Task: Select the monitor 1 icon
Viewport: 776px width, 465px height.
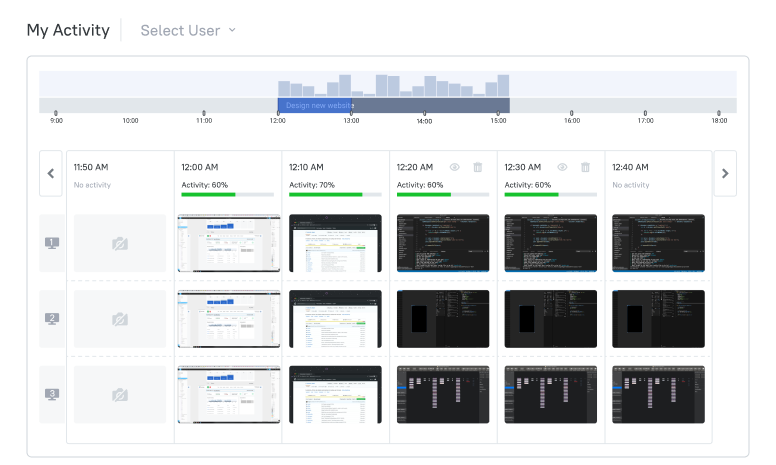Action: click(52, 243)
